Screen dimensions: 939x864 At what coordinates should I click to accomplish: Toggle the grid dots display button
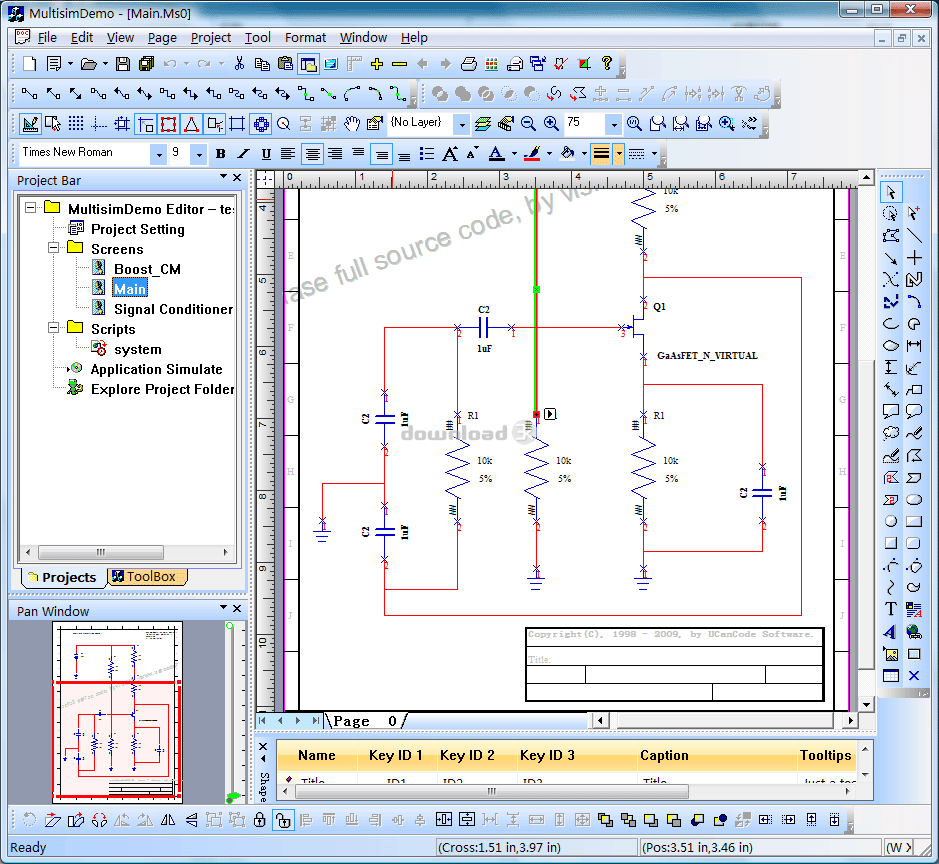coord(76,124)
